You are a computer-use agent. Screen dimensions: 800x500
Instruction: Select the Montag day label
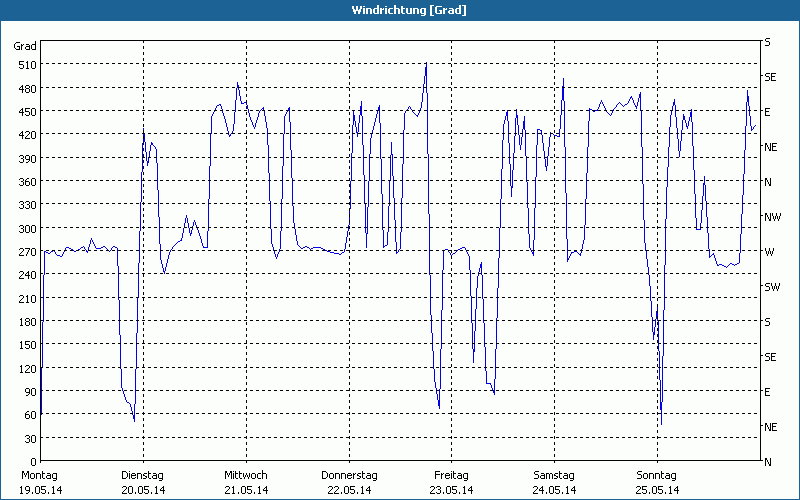point(40,475)
